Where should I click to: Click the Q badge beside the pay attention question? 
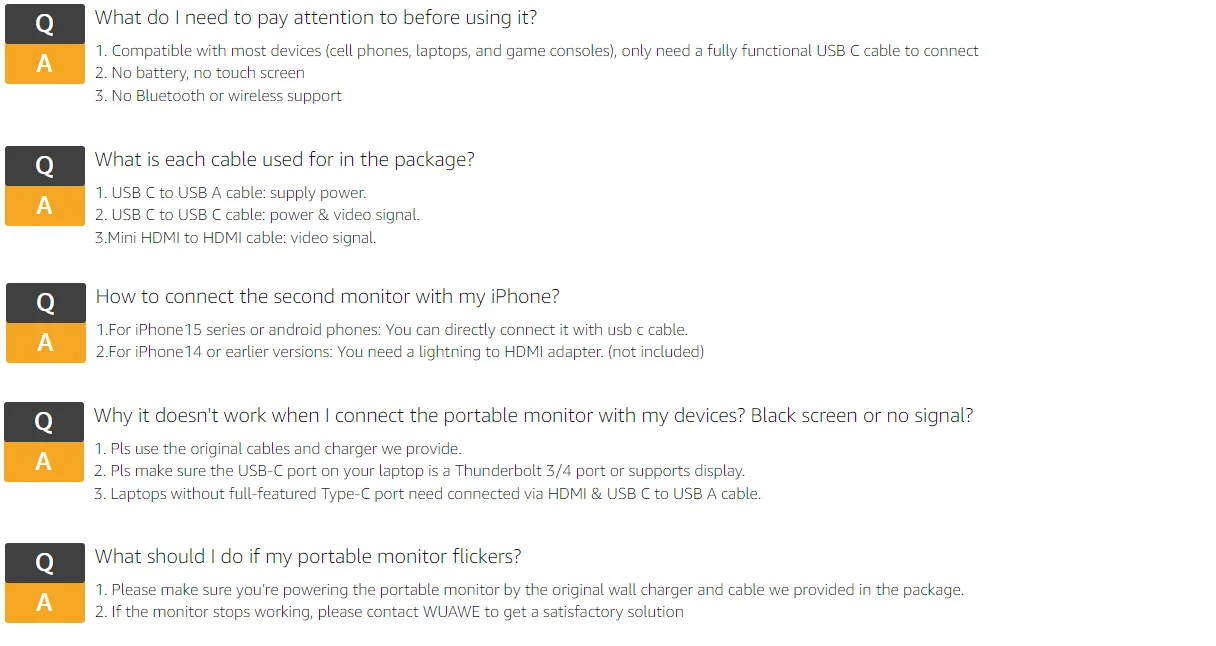(x=45, y=25)
